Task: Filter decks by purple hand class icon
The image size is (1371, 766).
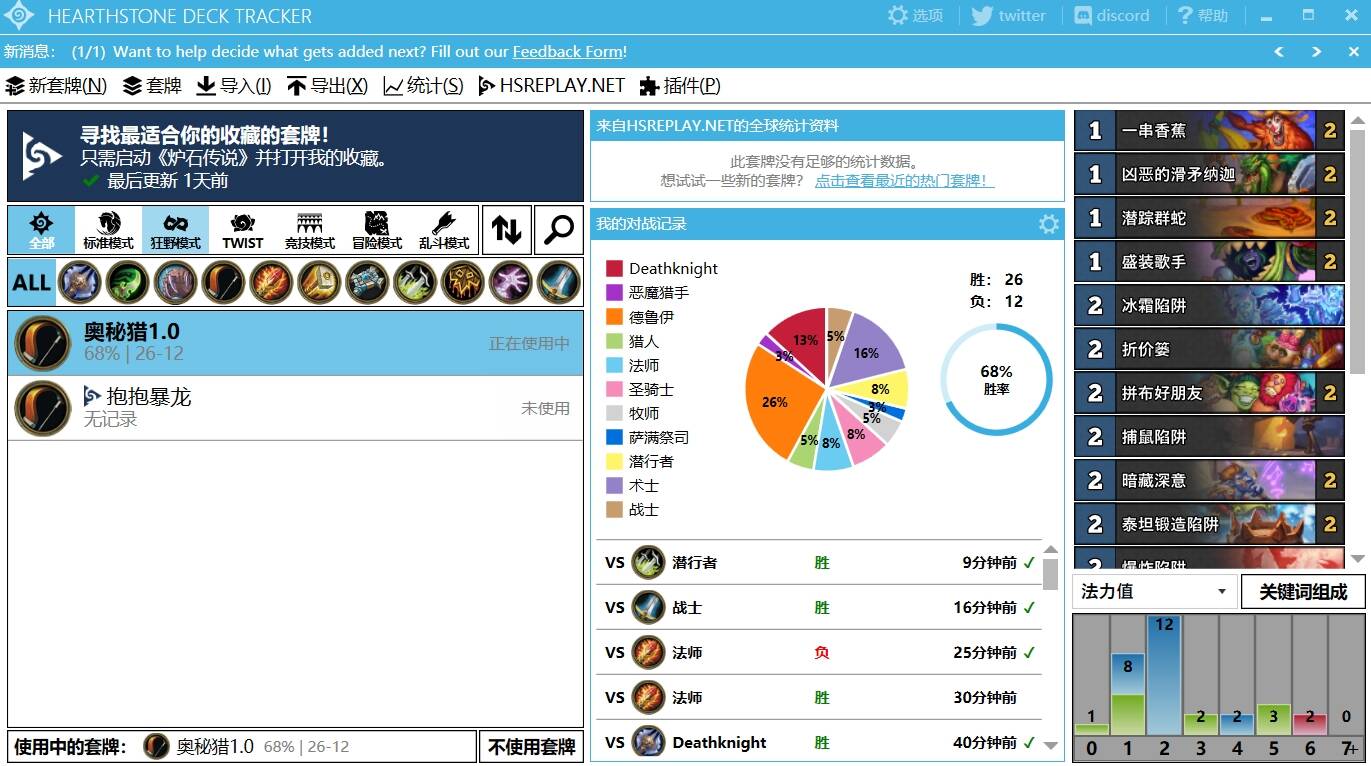Action: point(511,283)
